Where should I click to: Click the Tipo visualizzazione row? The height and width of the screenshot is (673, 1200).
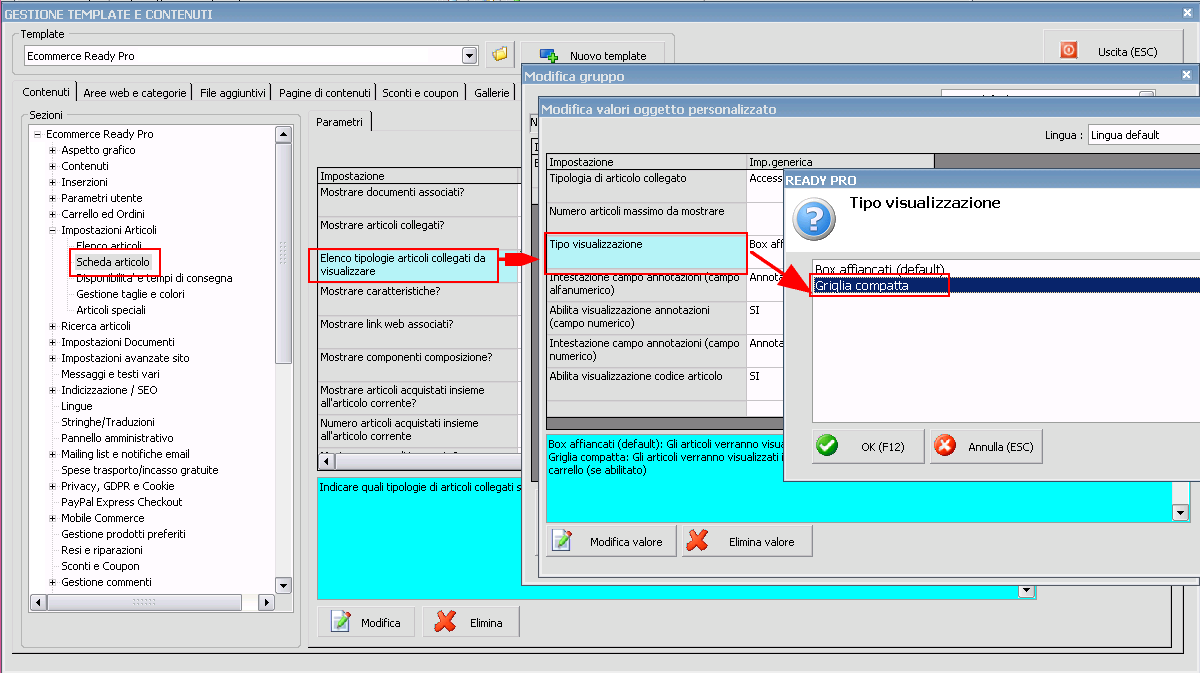tap(646, 252)
